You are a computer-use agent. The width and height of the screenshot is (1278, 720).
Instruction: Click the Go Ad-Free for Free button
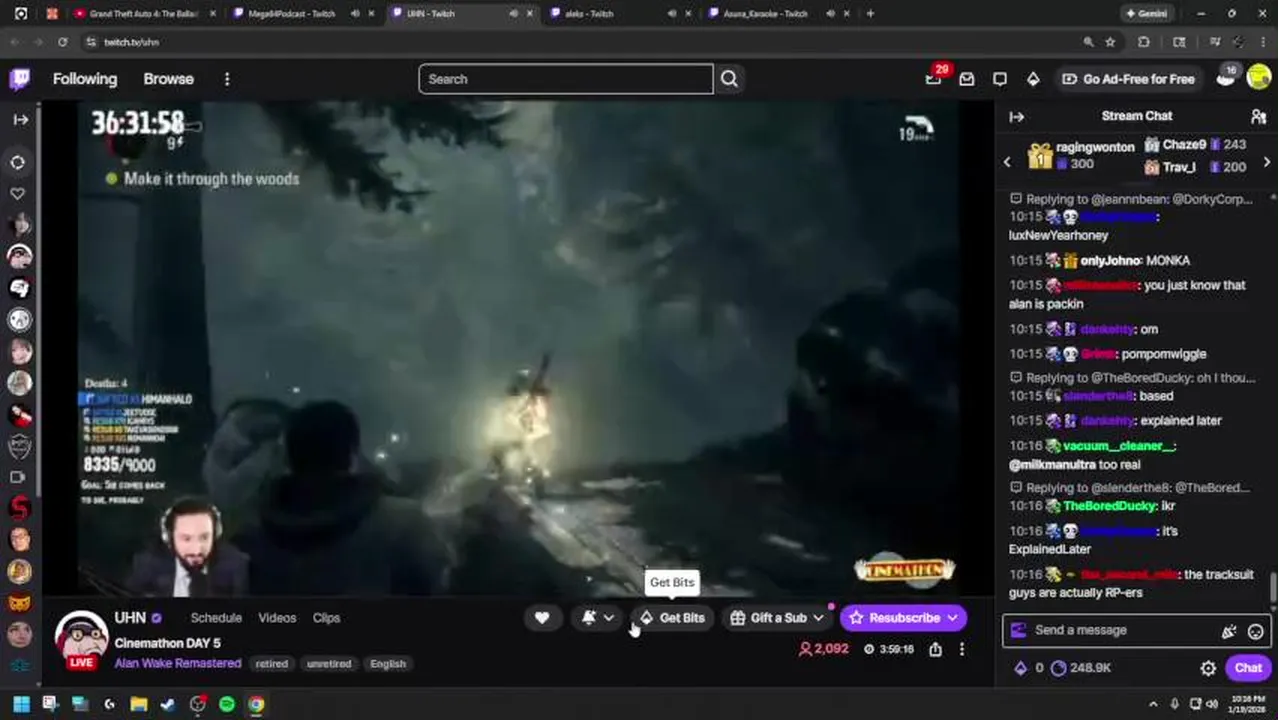coord(1128,79)
